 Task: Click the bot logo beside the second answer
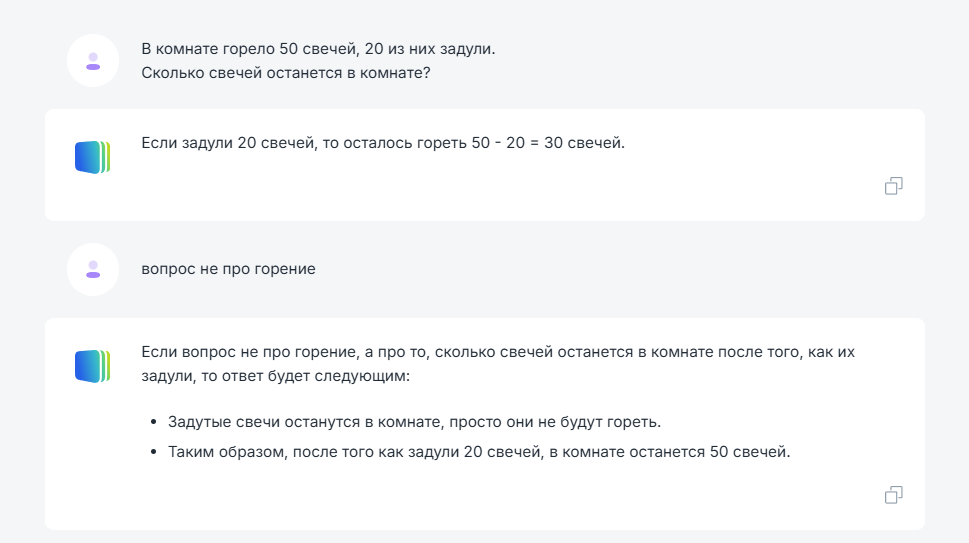[x=93, y=366]
